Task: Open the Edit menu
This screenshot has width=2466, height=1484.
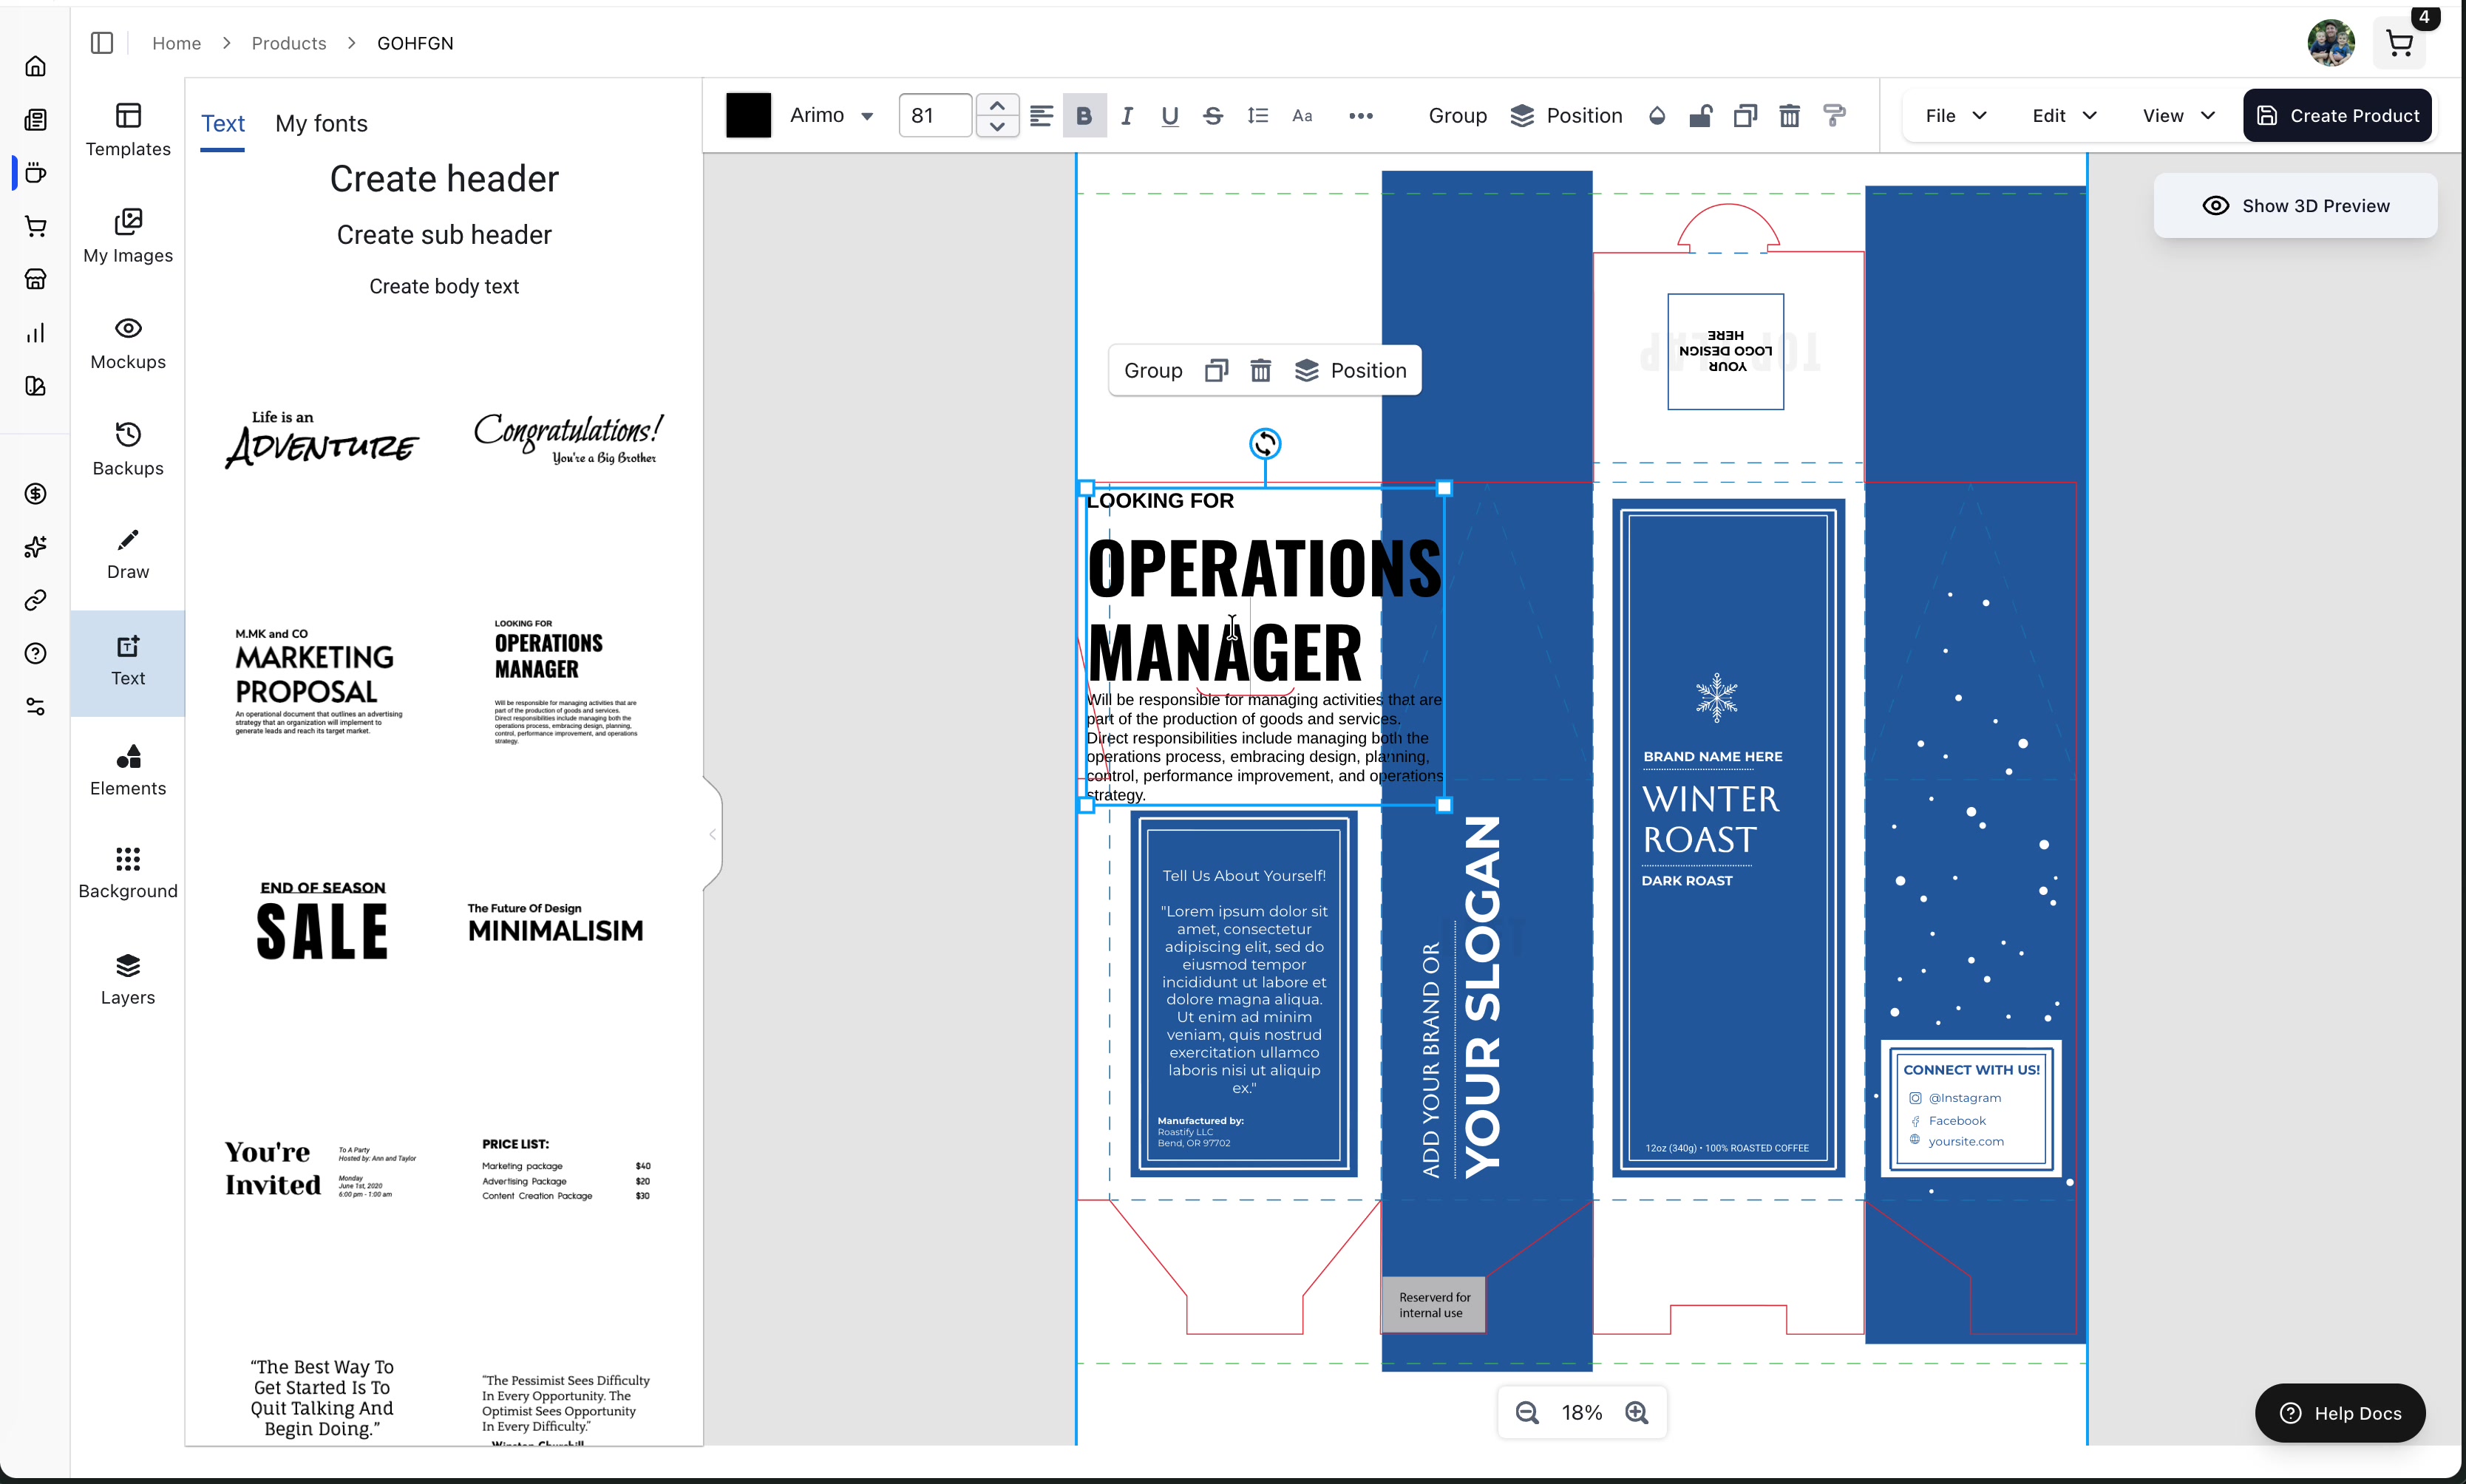Action: (x=2064, y=116)
